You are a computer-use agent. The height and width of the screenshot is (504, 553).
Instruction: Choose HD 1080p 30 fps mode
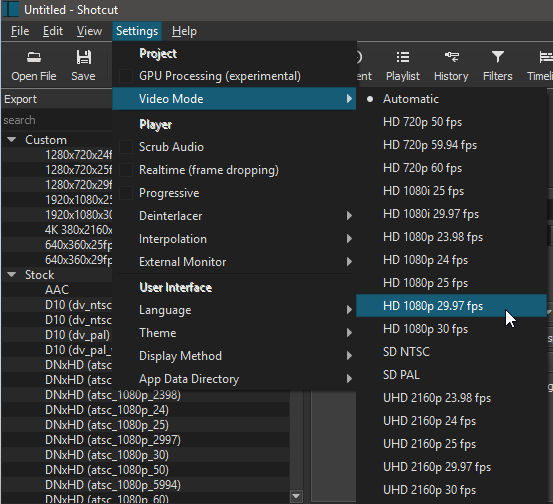(451, 329)
